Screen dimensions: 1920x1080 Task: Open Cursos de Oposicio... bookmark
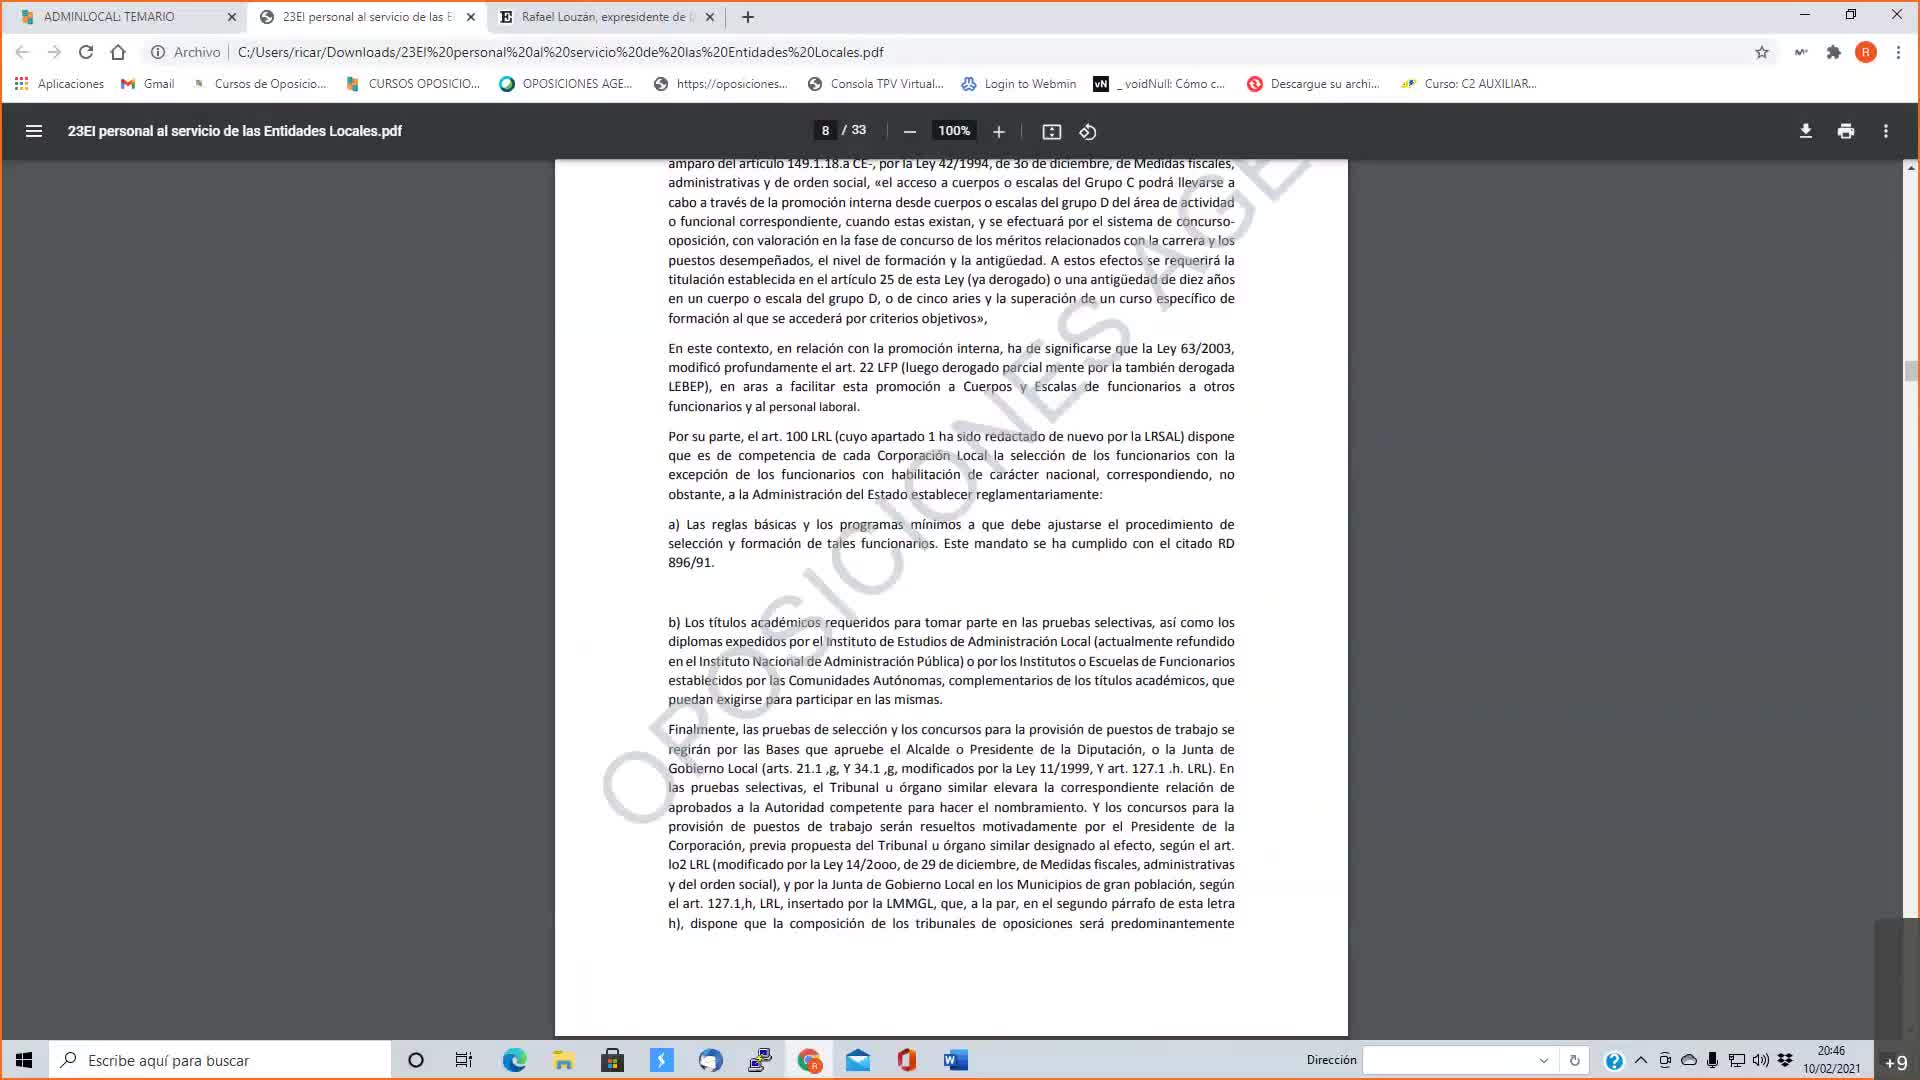tap(260, 84)
